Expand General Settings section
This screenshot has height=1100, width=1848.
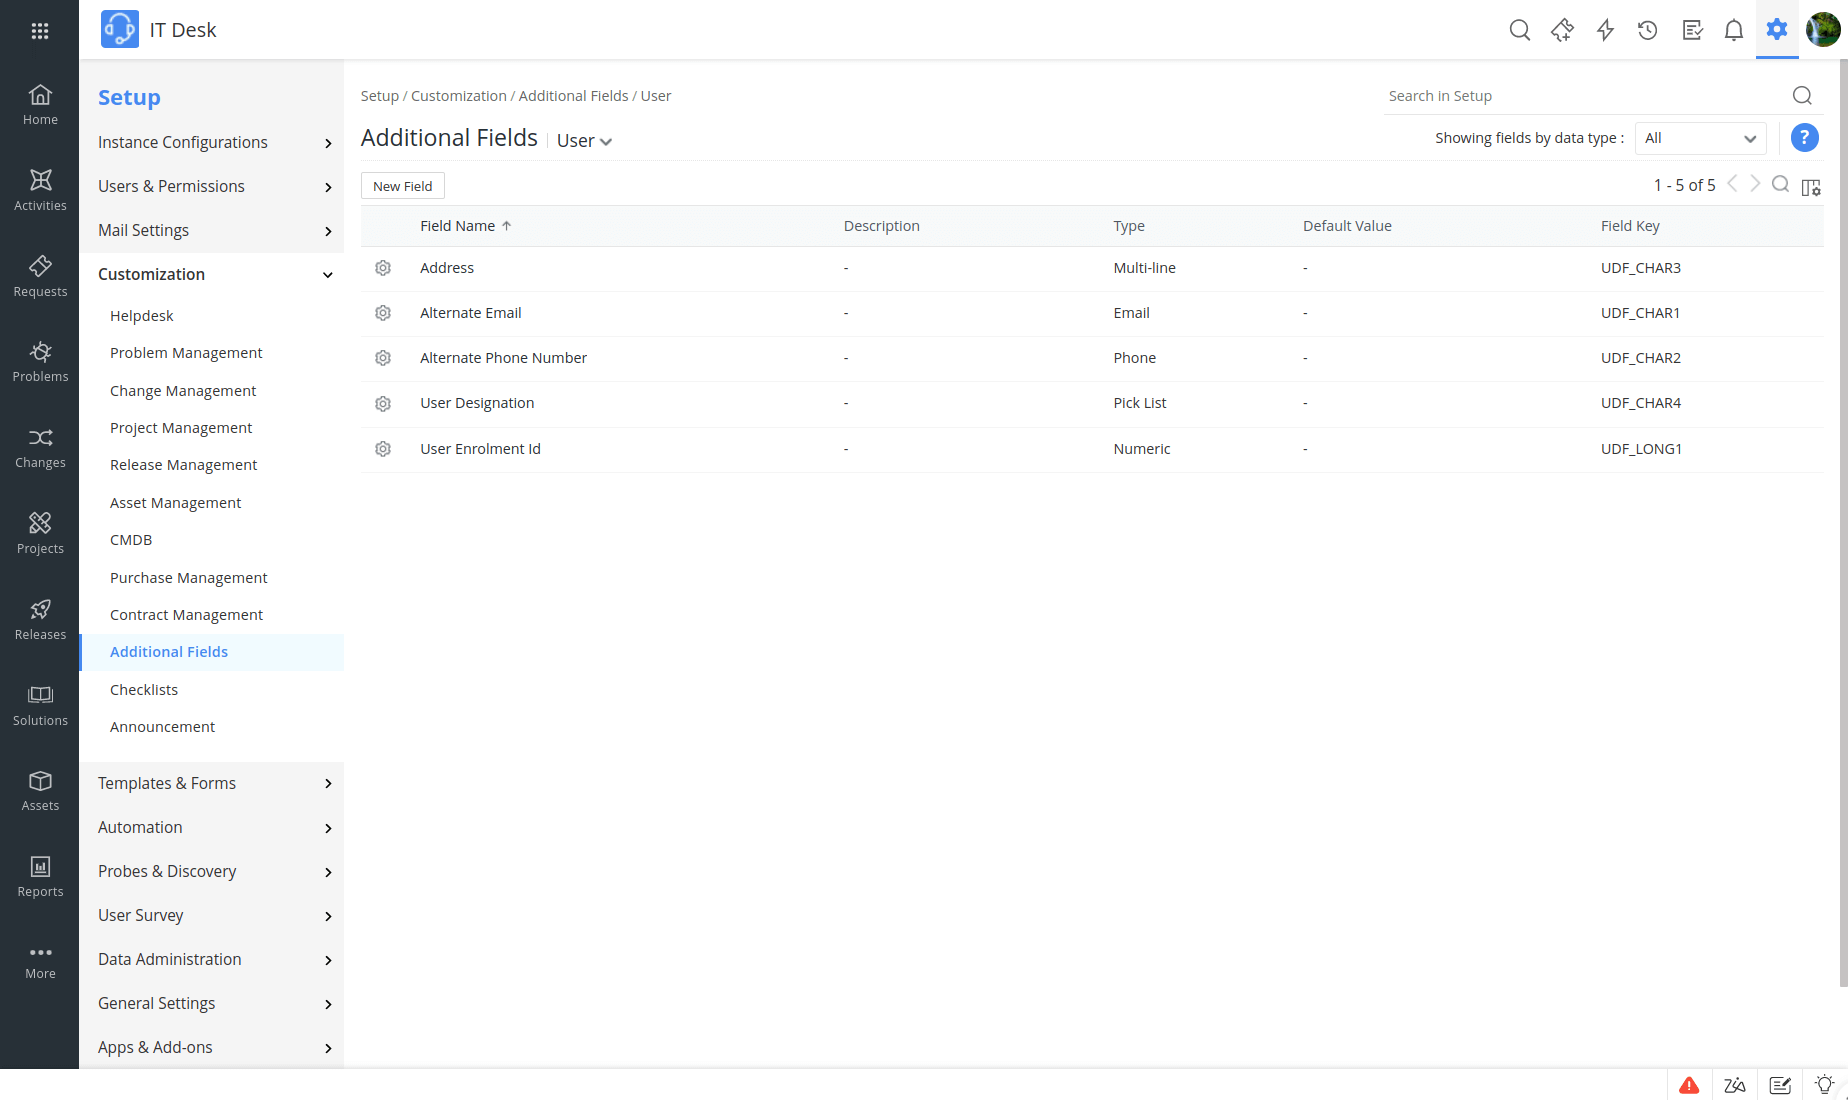(x=211, y=1003)
